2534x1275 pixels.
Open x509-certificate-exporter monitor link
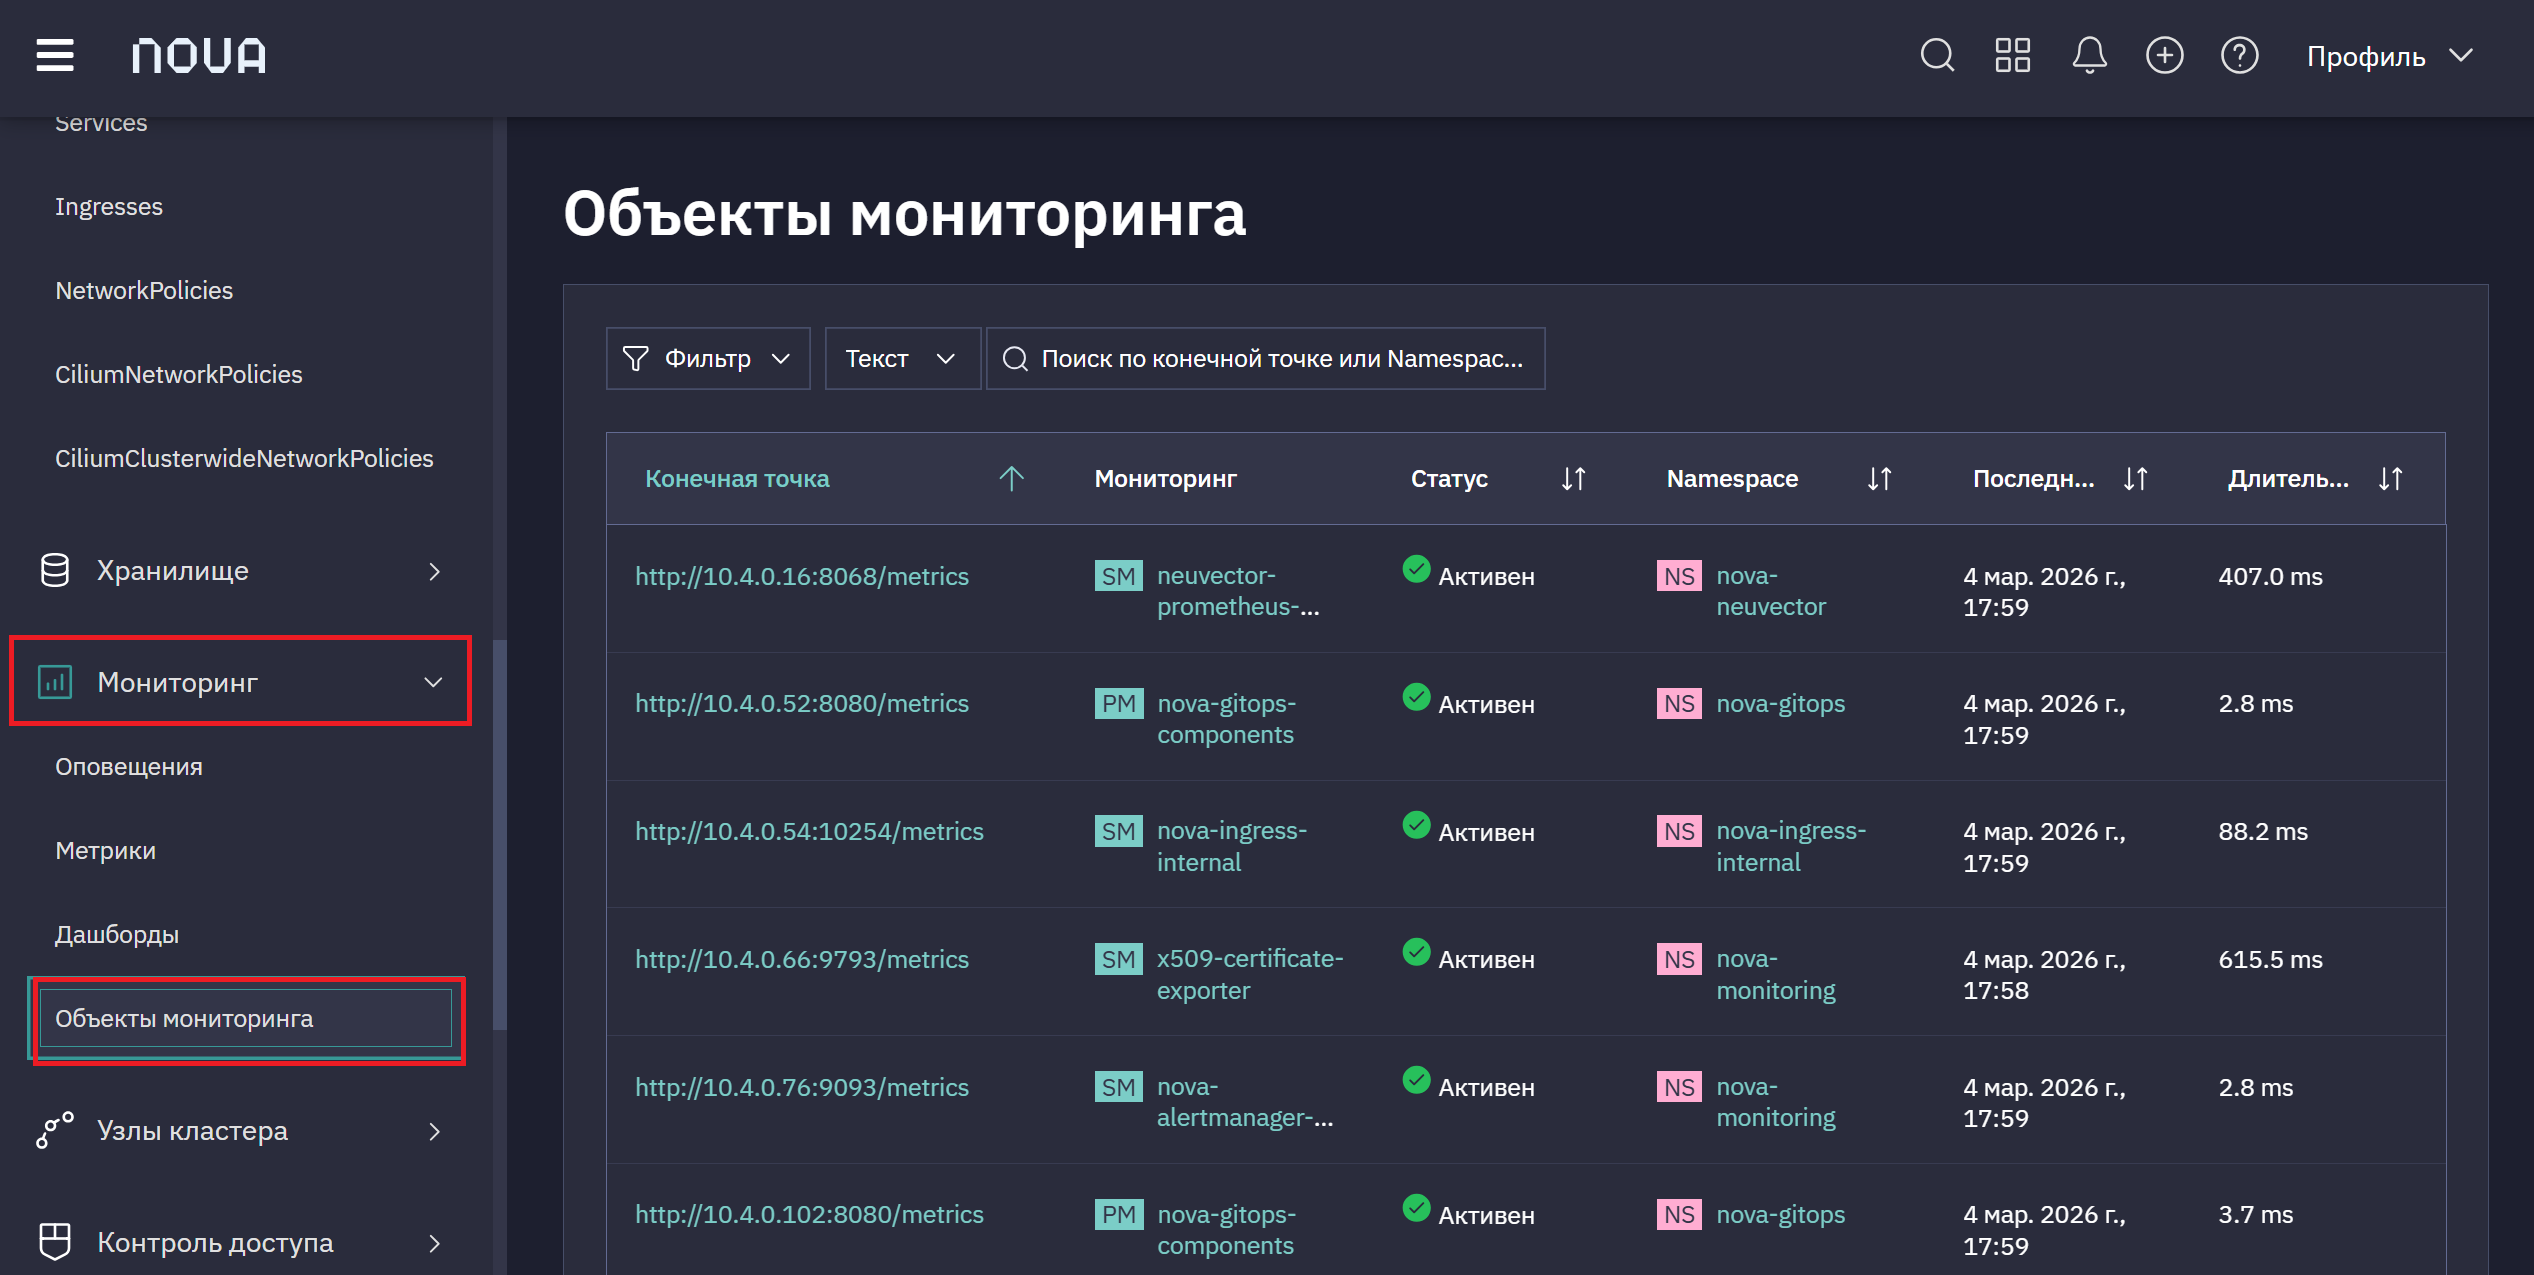[x=1250, y=974]
